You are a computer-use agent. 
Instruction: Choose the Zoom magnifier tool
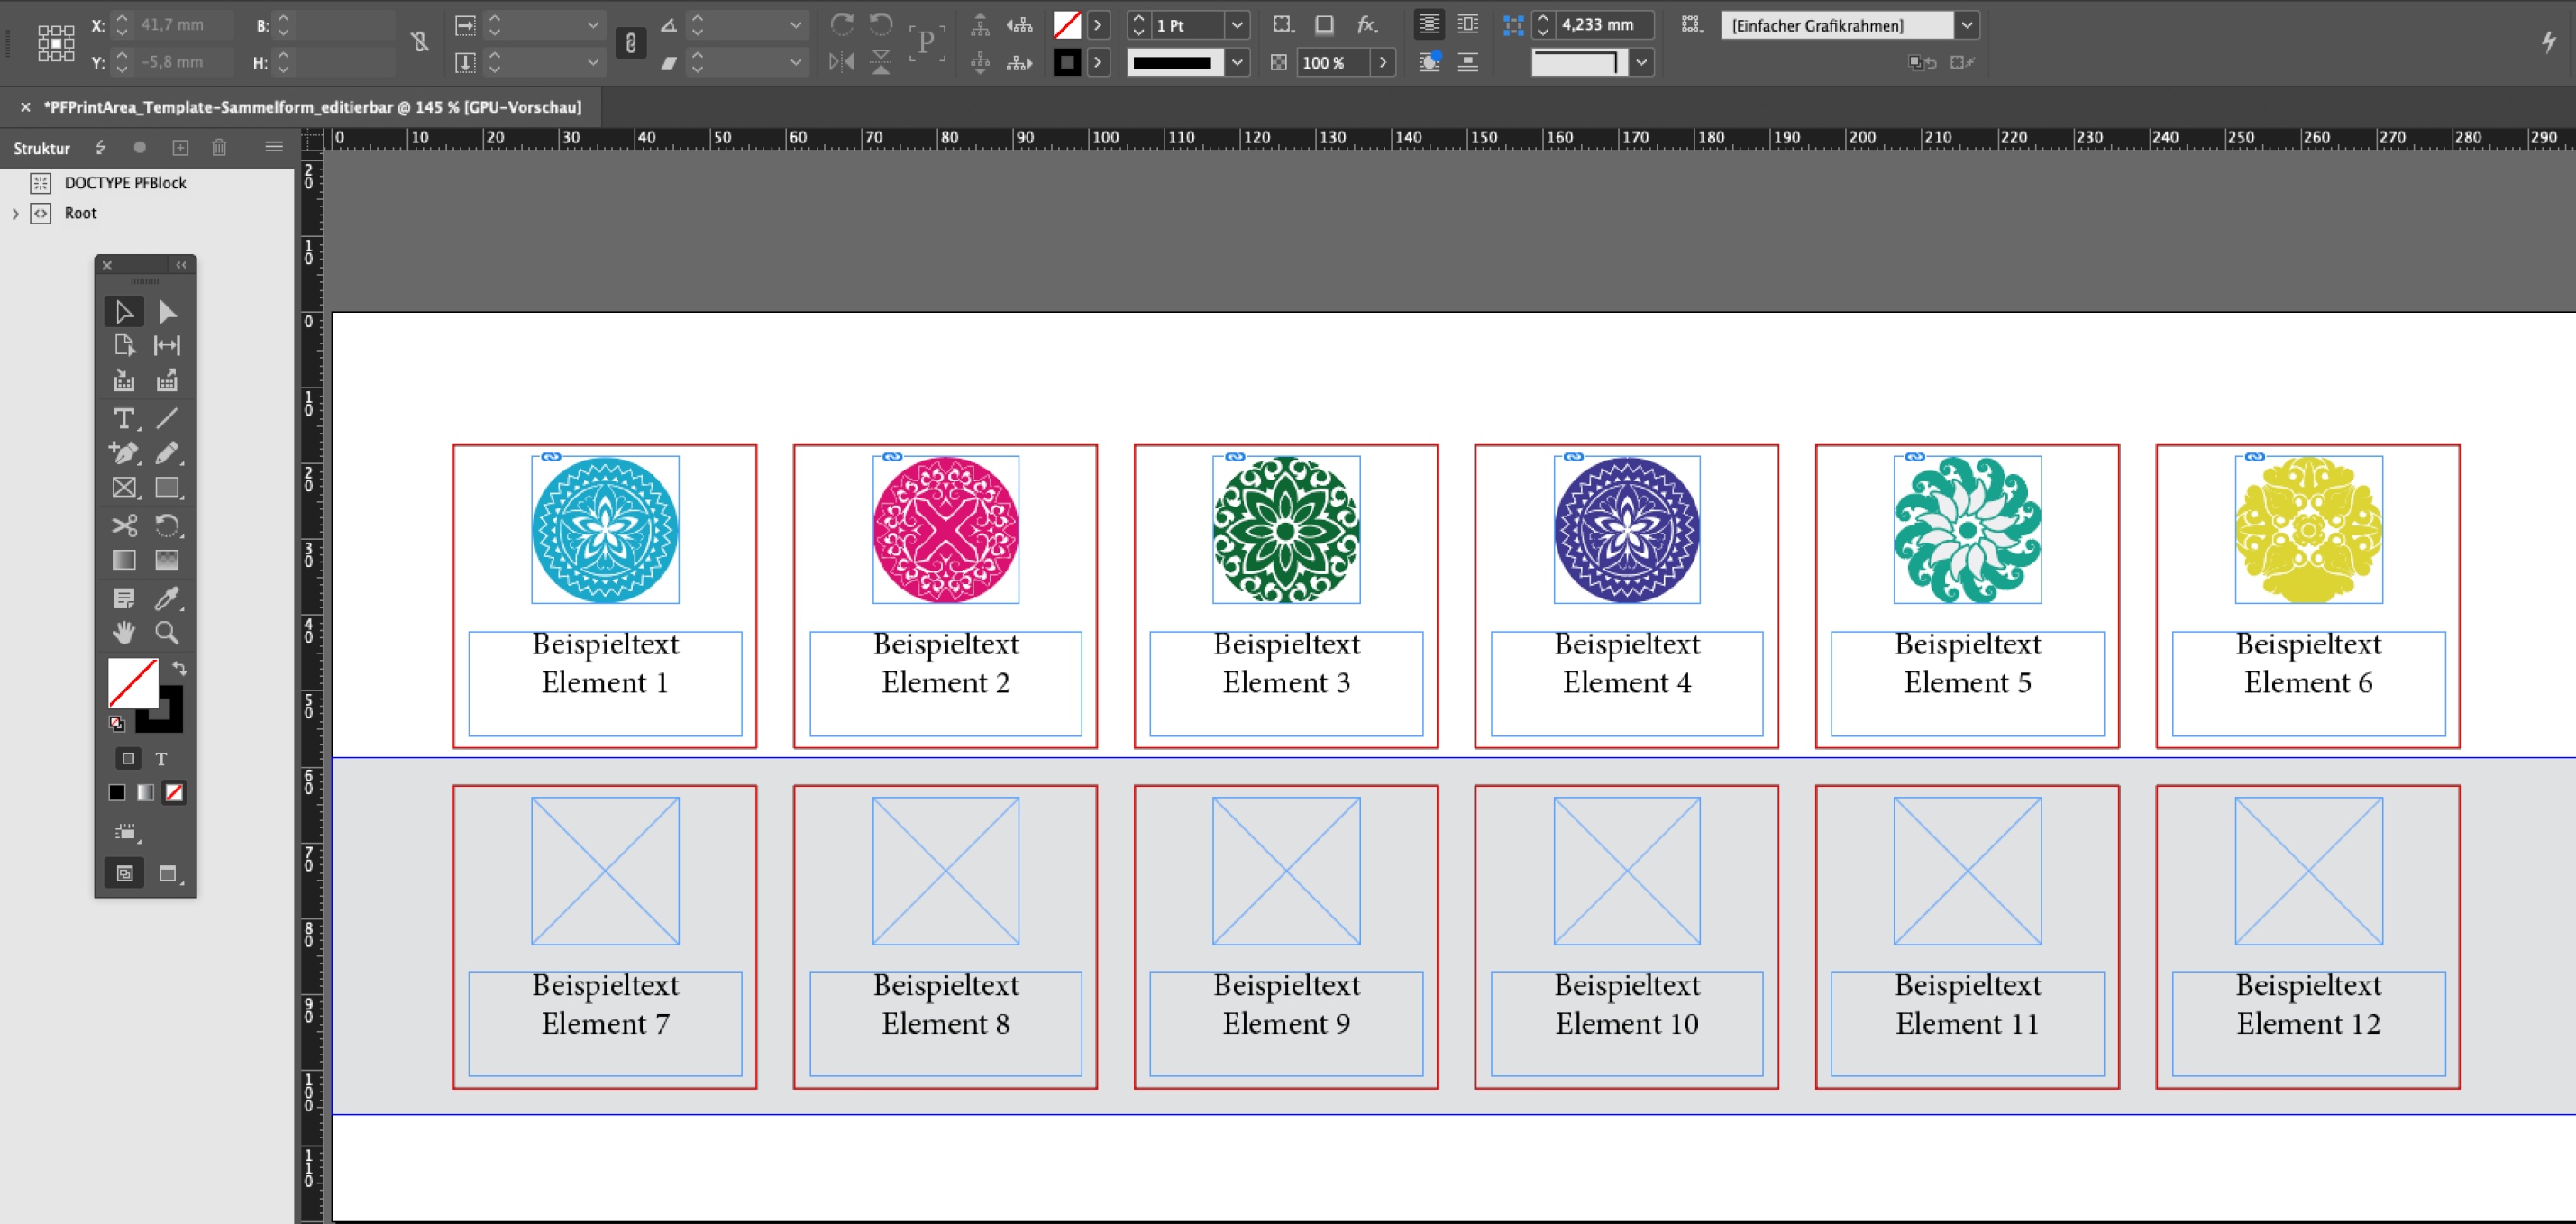167,633
